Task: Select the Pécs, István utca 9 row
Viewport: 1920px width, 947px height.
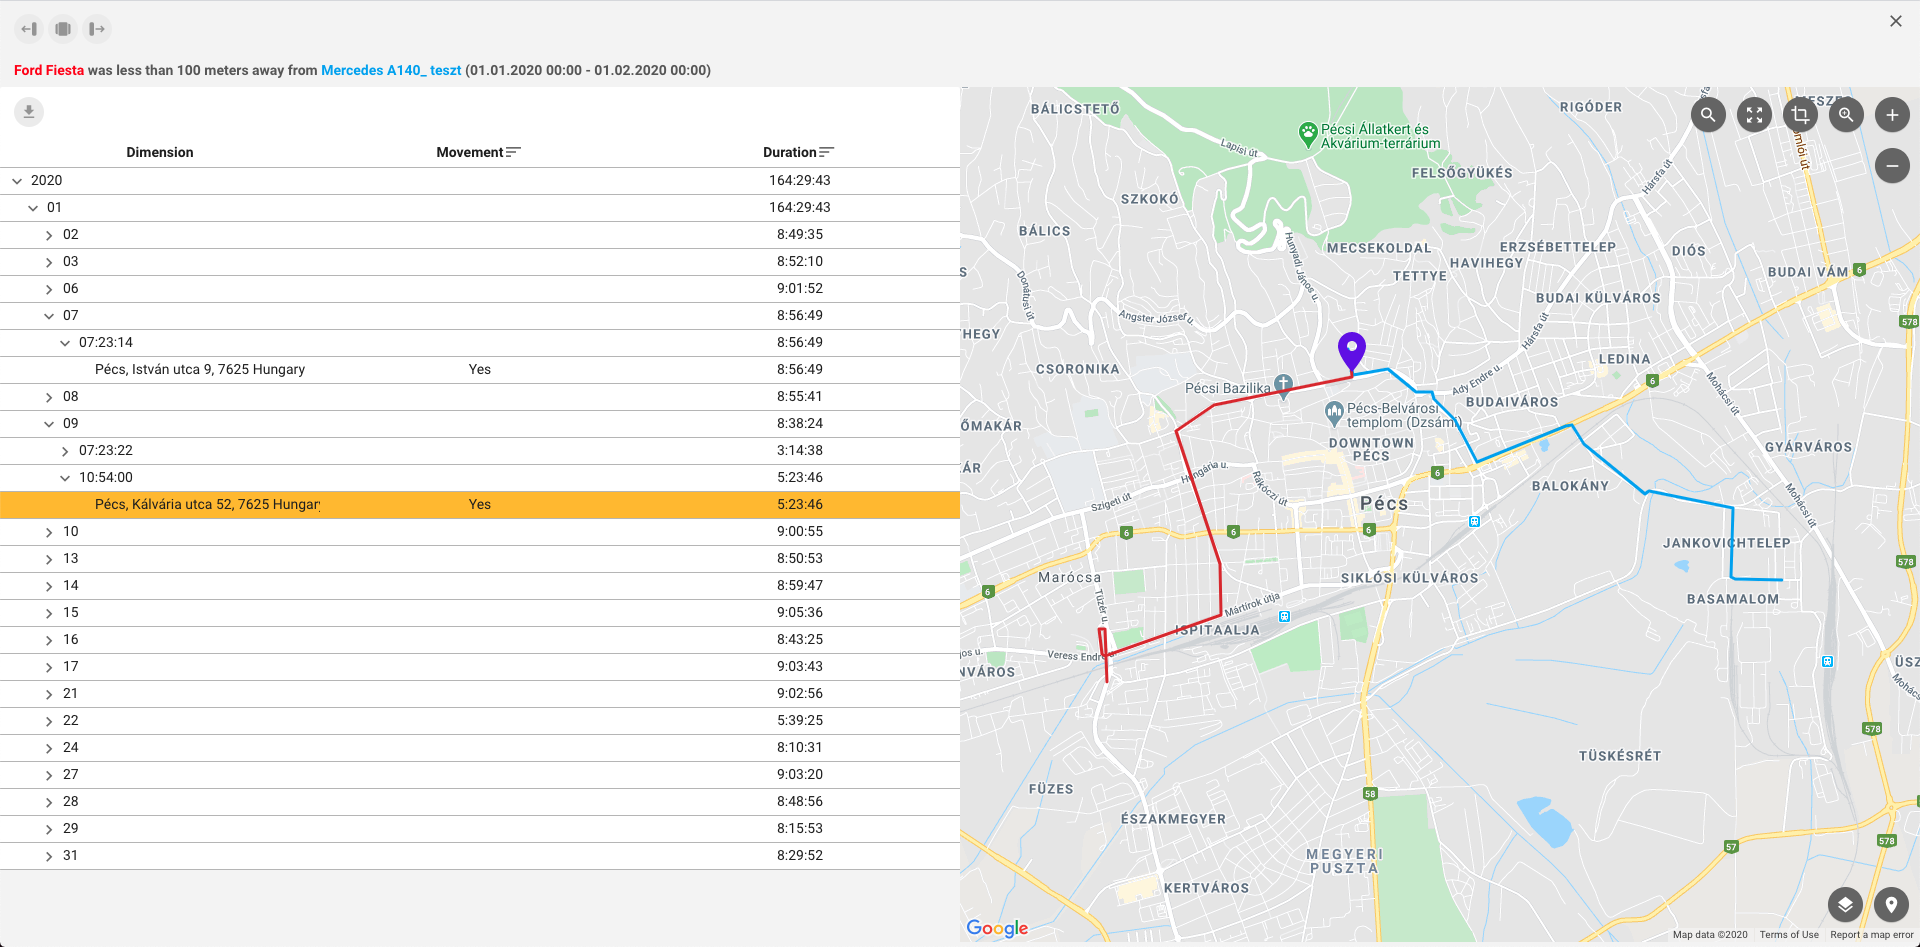Action: [200, 370]
